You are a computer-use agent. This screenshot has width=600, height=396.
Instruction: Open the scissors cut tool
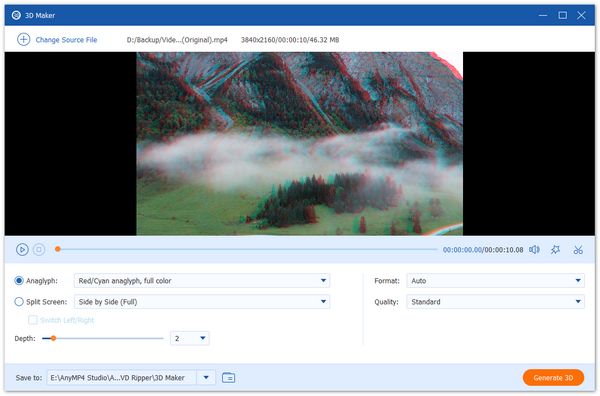pyautogui.click(x=578, y=250)
